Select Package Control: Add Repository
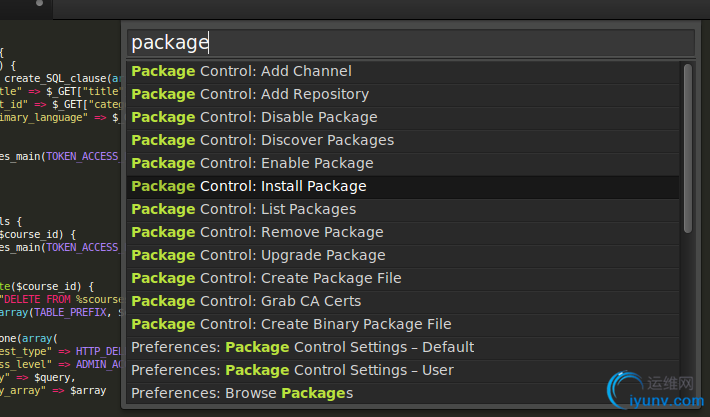 (403, 95)
